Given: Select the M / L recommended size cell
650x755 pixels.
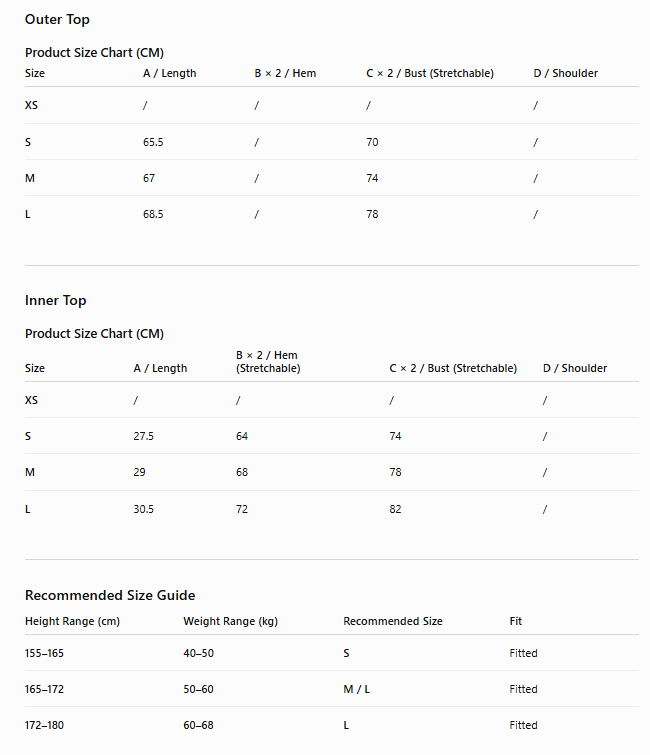Looking at the screenshot, I should [357, 690].
